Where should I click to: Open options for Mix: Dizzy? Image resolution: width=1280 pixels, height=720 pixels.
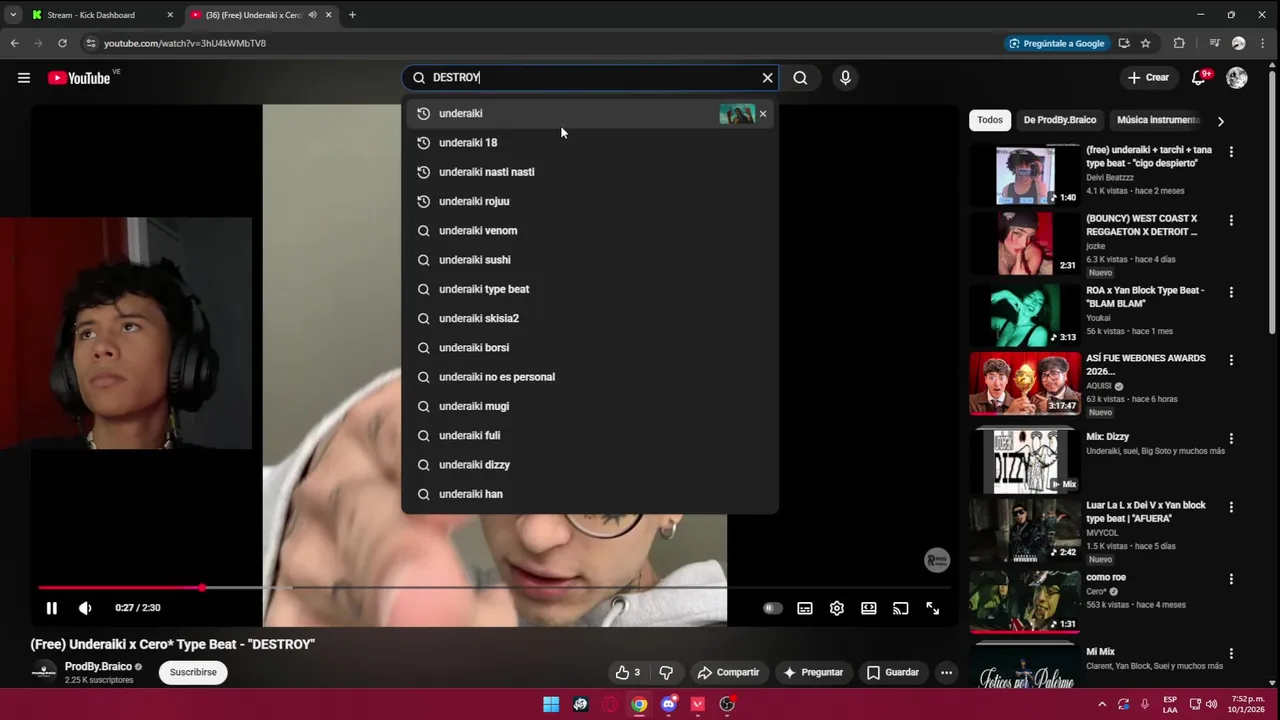[x=1231, y=439]
